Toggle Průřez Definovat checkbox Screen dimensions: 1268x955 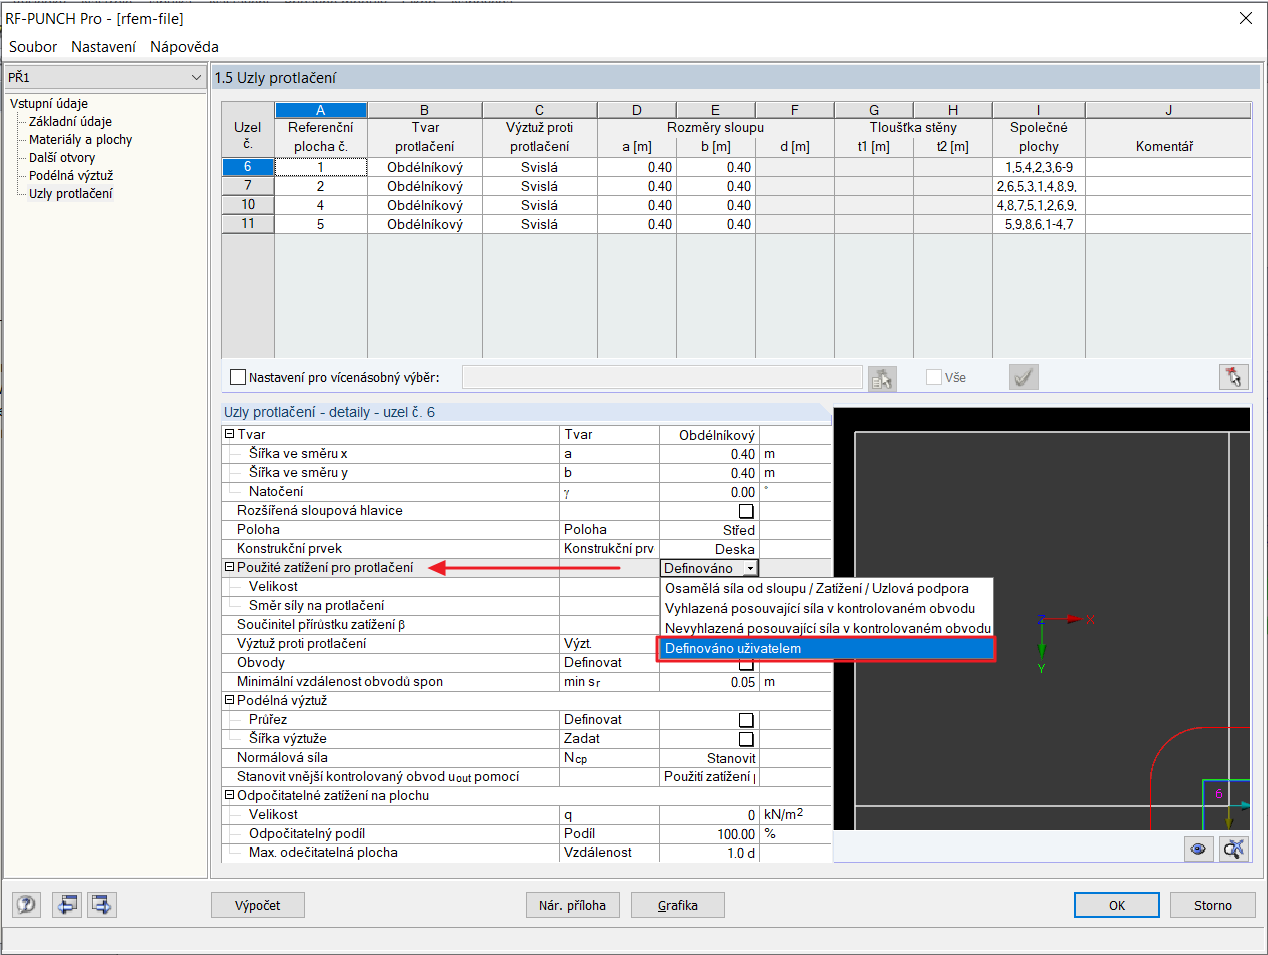tap(746, 720)
